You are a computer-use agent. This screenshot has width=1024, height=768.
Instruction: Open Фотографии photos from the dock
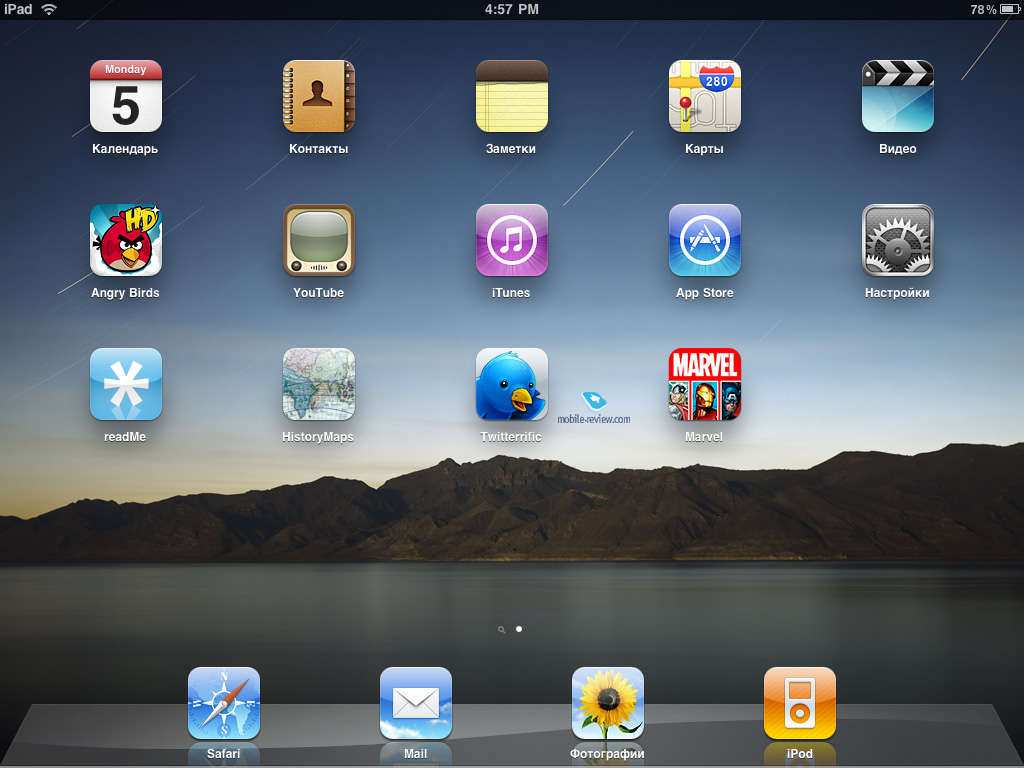pyautogui.click(x=608, y=703)
